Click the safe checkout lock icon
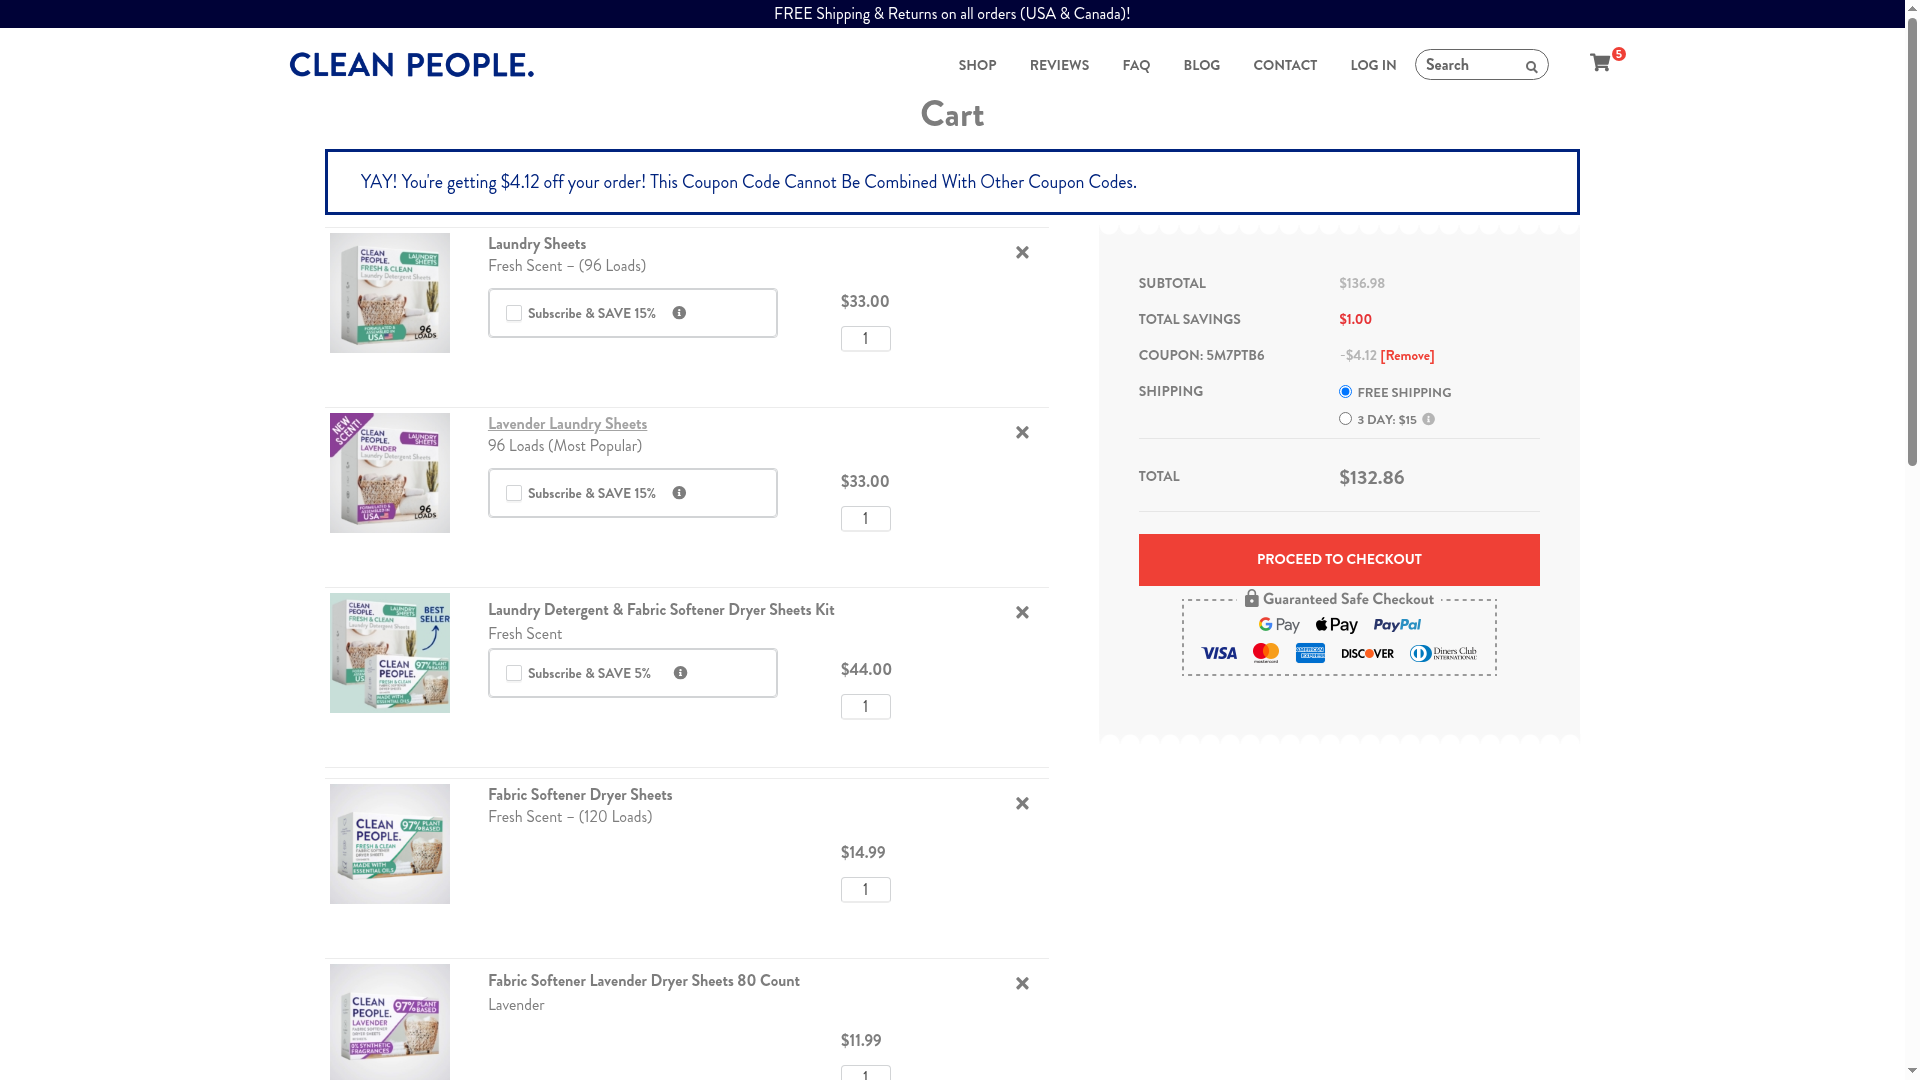The height and width of the screenshot is (1080, 1920). click(x=1251, y=598)
